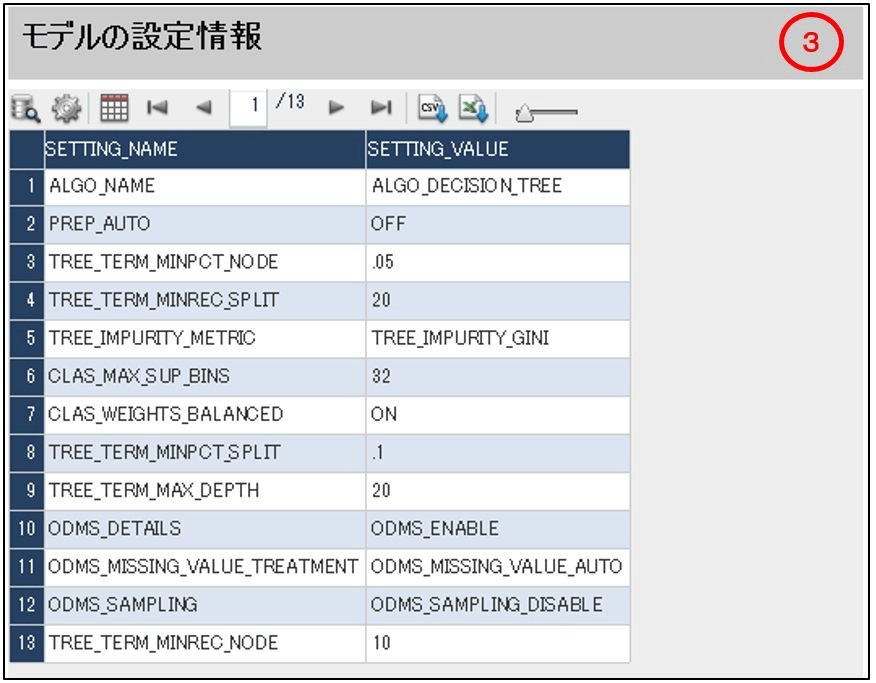
Task: Jump to the last page of records
Action: point(381,108)
